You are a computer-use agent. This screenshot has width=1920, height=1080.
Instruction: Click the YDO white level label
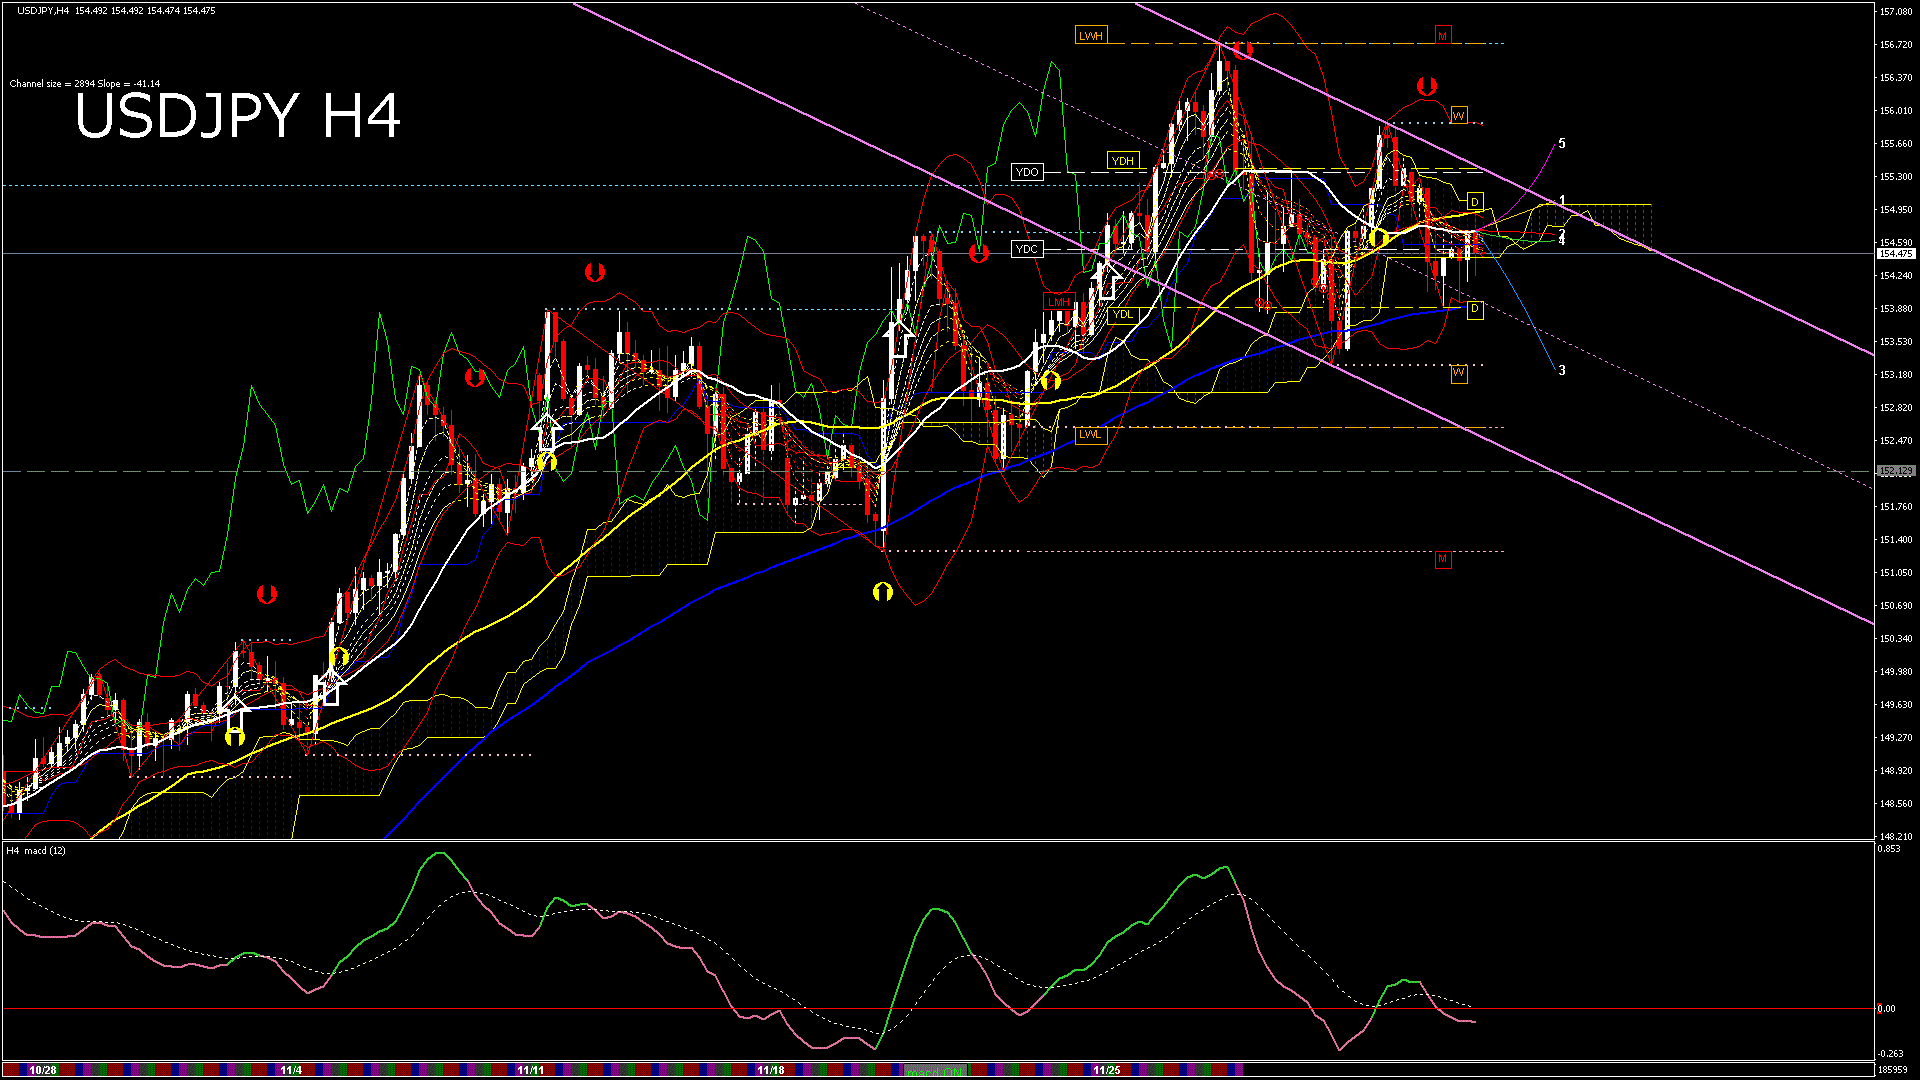click(1027, 172)
